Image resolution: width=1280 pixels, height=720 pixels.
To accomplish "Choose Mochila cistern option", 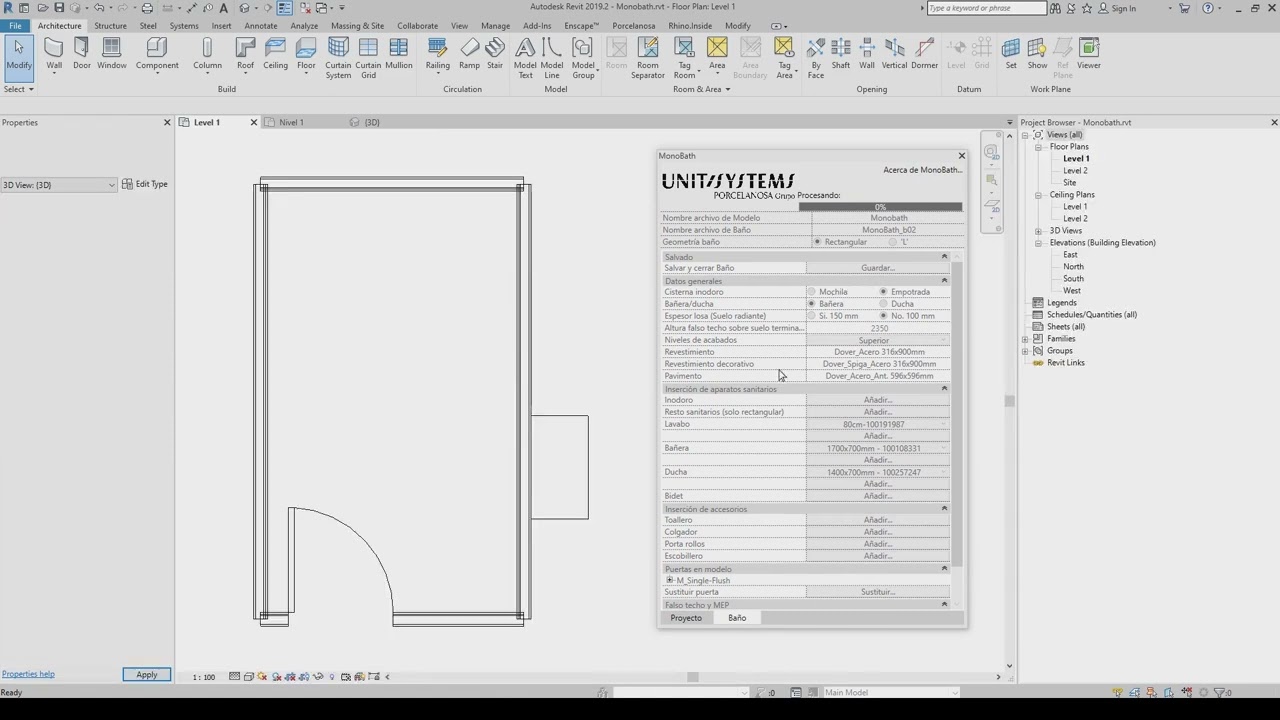I will pos(812,292).
